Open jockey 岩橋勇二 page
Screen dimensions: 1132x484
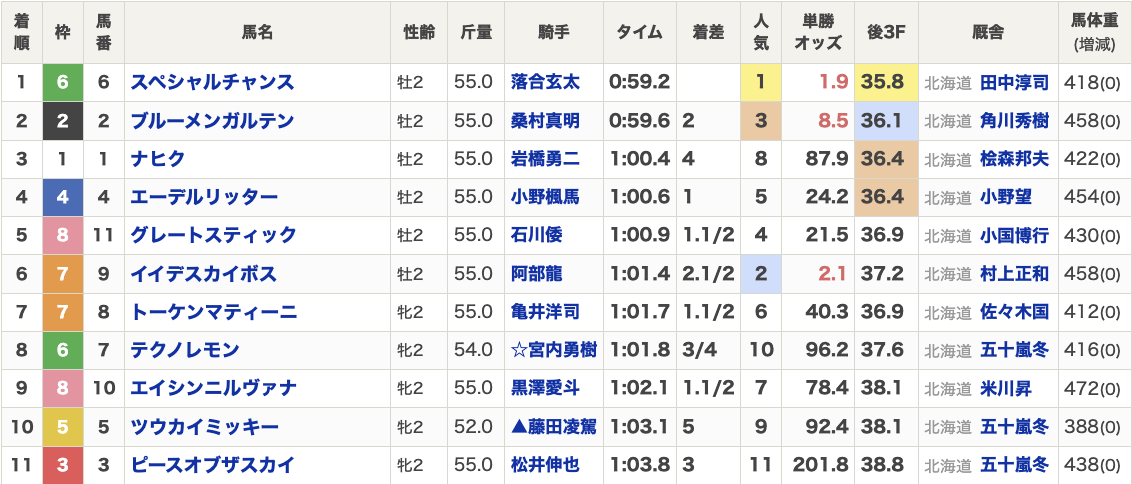[x=545, y=159]
